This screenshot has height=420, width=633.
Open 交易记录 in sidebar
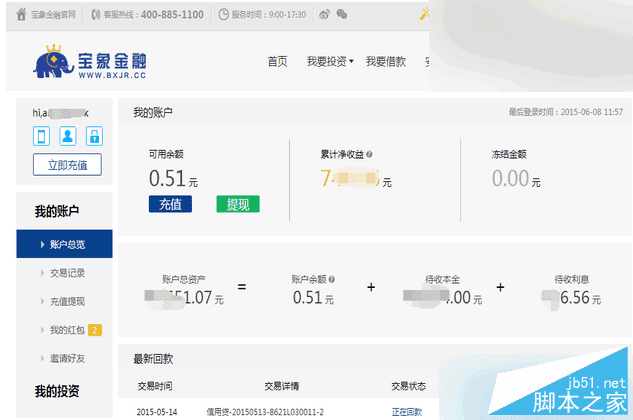click(67, 273)
